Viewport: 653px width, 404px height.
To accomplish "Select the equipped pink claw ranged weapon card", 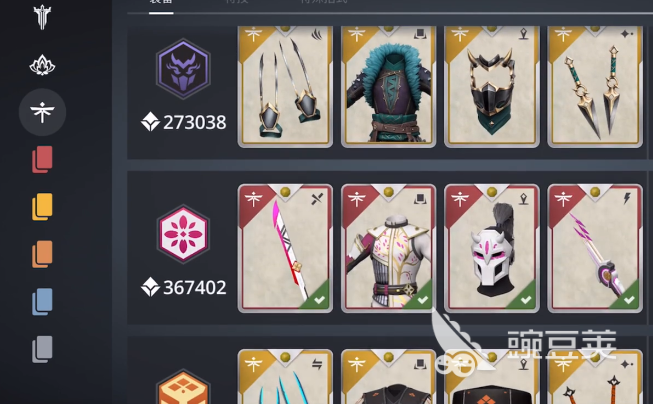I will [x=595, y=248].
